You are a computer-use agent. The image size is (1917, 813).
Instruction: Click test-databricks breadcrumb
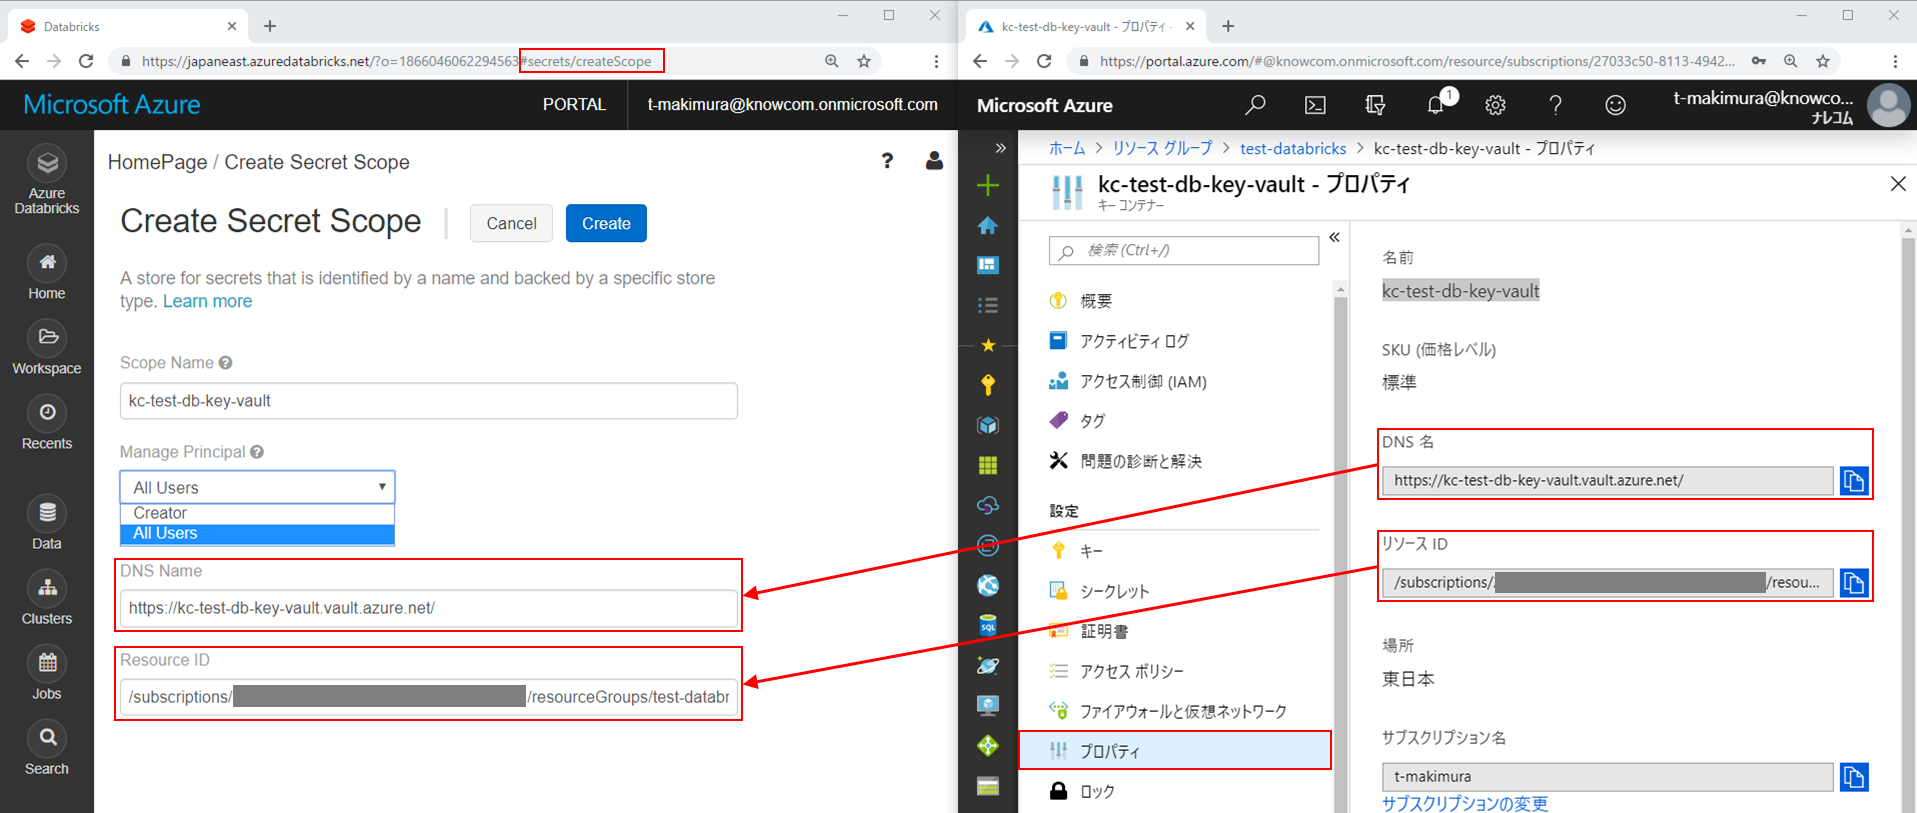point(1293,148)
